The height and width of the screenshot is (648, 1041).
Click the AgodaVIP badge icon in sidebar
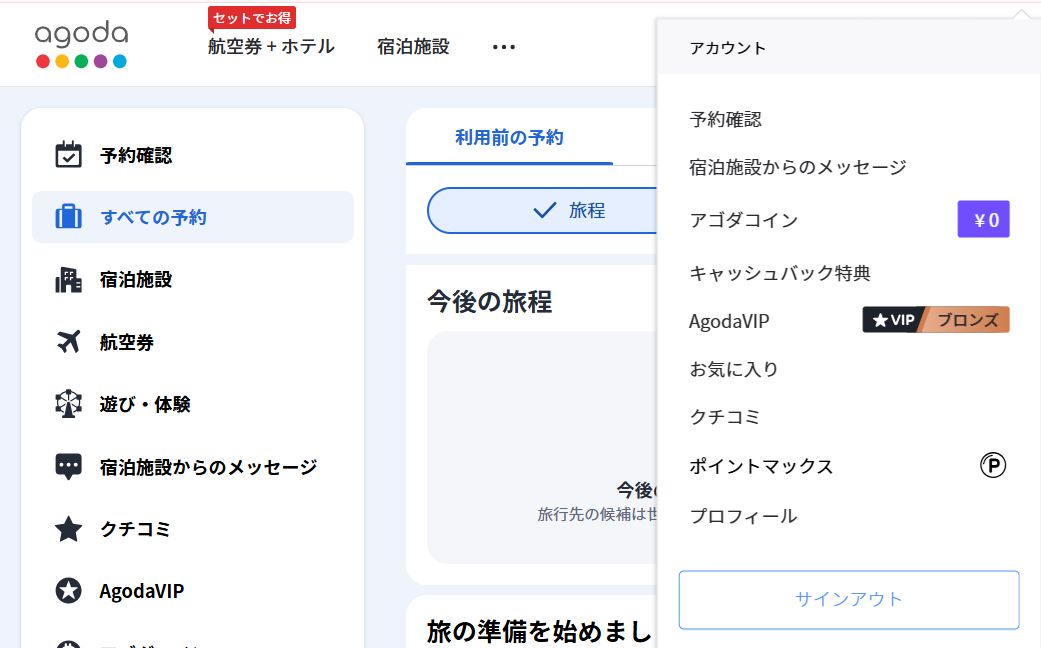pyautogui.click(x=68, y=591)
